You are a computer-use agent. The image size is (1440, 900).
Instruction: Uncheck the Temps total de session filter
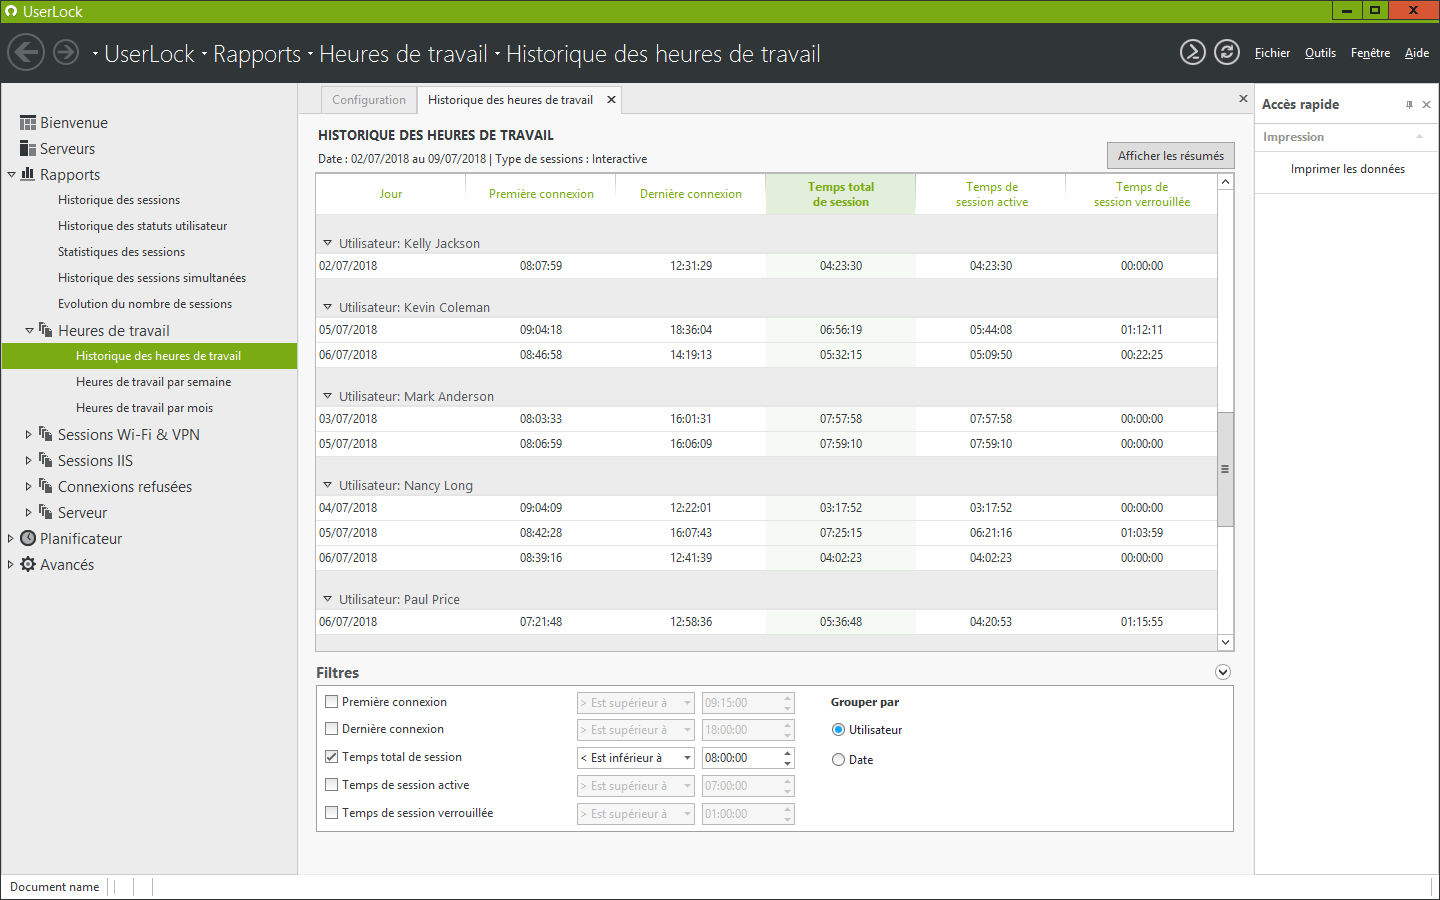(332, 757)
